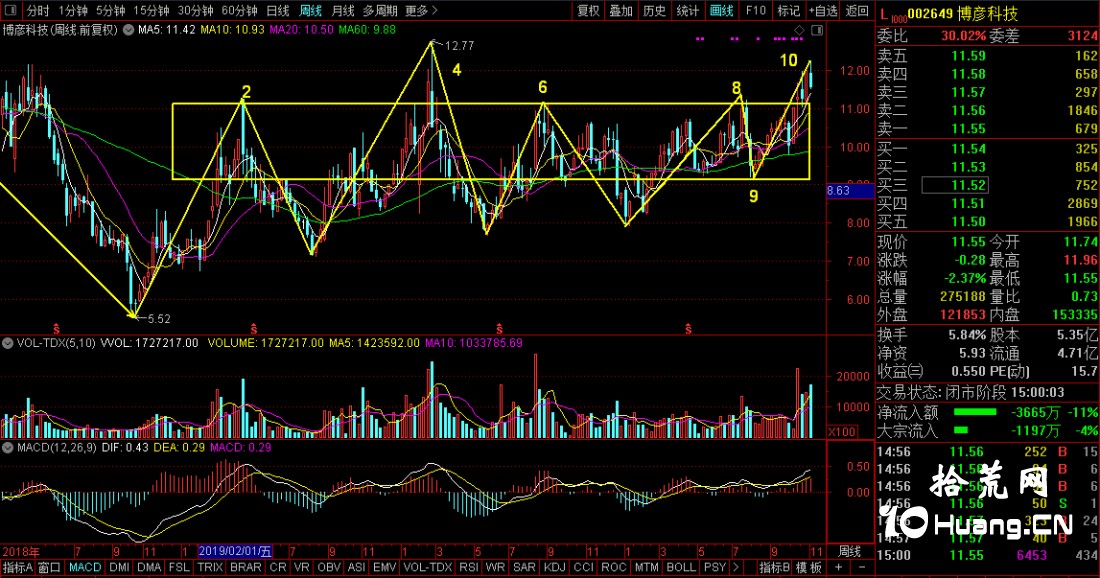This screenshot has width=1100, height=578.
Task: Zoom out with the minus button
Action: (862, 567)
